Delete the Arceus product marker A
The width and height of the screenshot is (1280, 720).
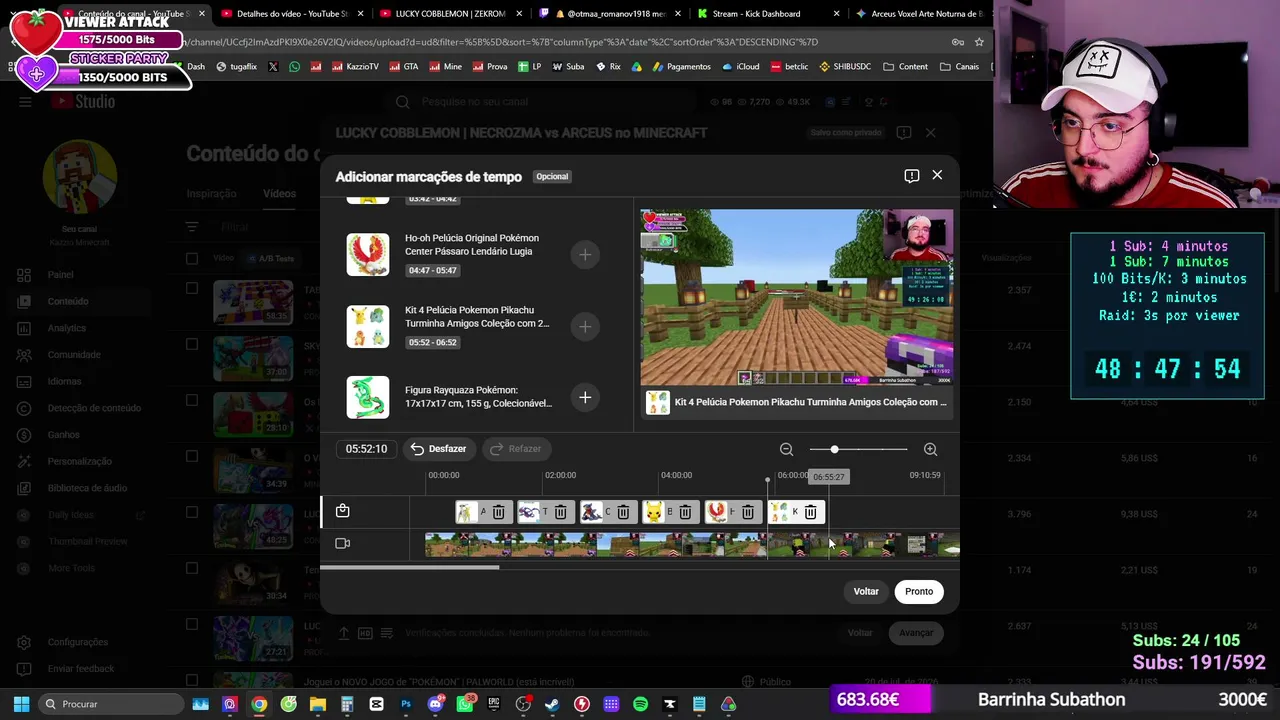pyautogui.click(x=498, y=512)
